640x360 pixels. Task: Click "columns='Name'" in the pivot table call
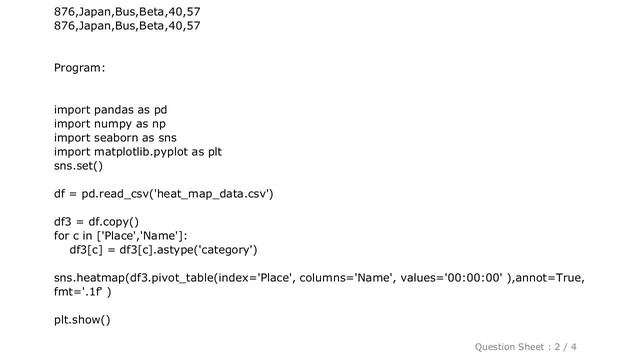[x=347, y=278]
